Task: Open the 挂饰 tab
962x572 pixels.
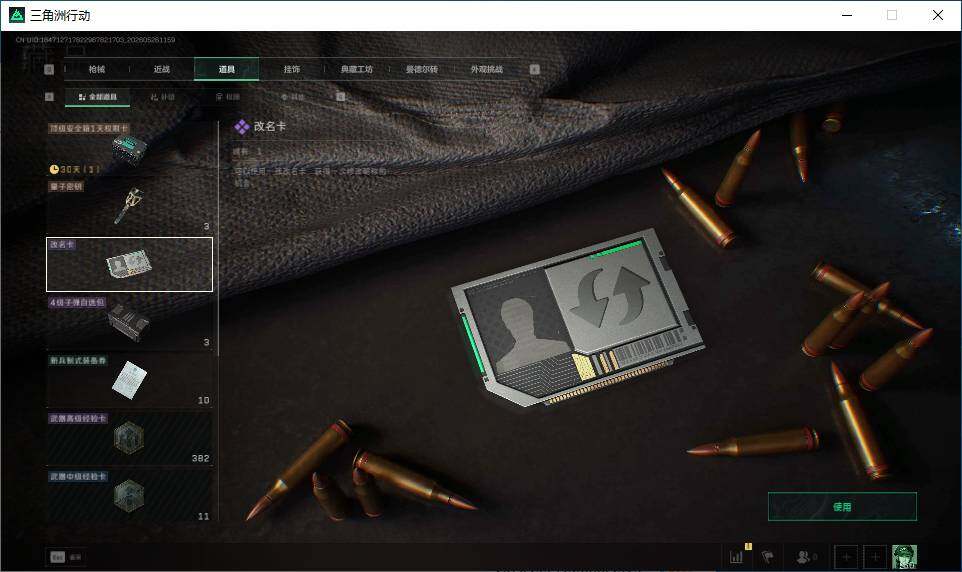Action: click(291, 69)
